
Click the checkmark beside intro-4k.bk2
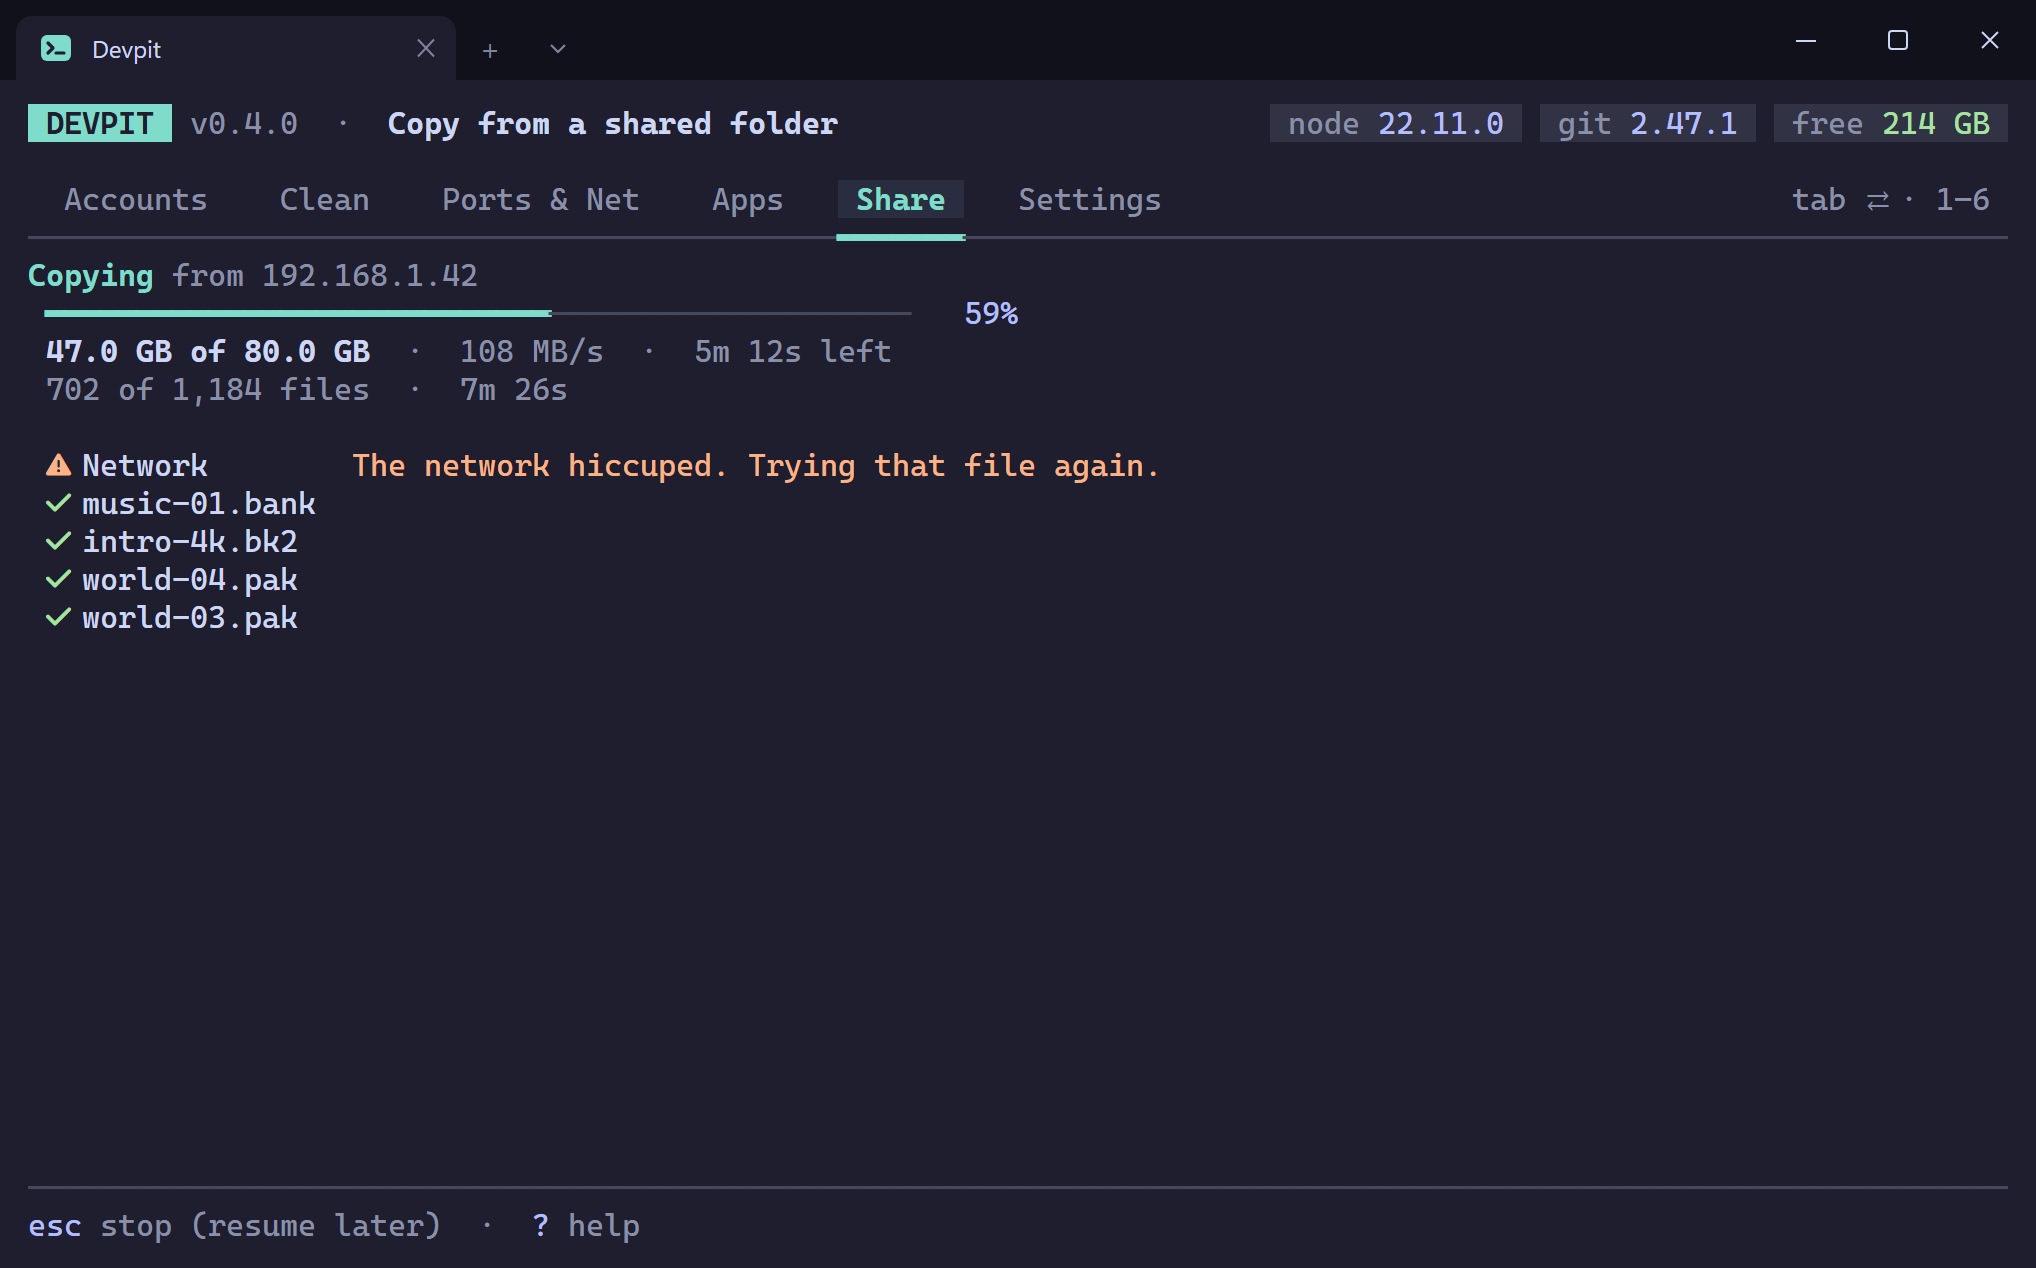59,541
